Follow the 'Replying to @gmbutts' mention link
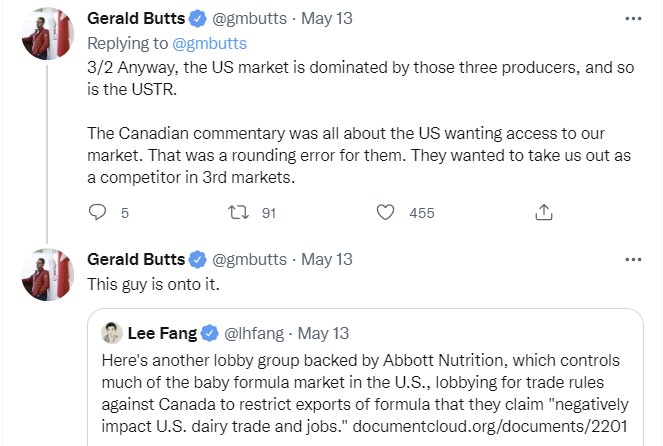This screenshot has height=446, width=663. point(210,43)
